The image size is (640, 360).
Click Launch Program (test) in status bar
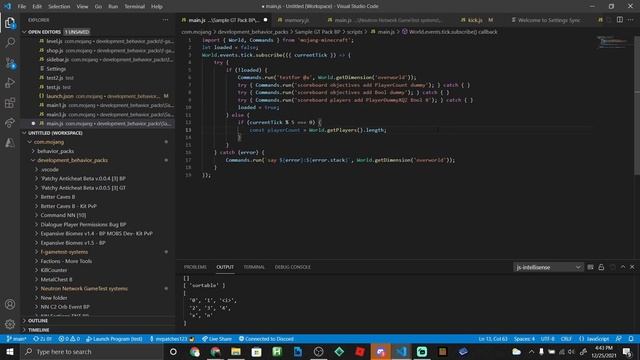click(115, 339)
